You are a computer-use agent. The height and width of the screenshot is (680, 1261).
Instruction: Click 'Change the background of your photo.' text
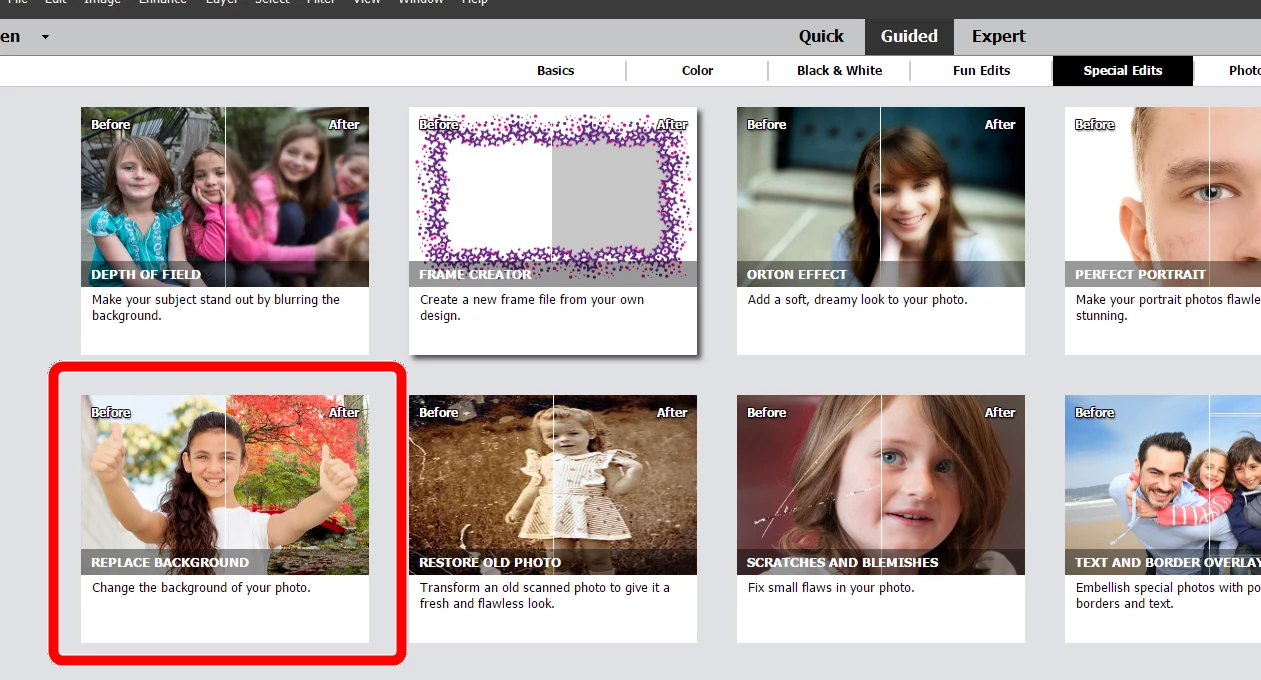tap(201, 588)
